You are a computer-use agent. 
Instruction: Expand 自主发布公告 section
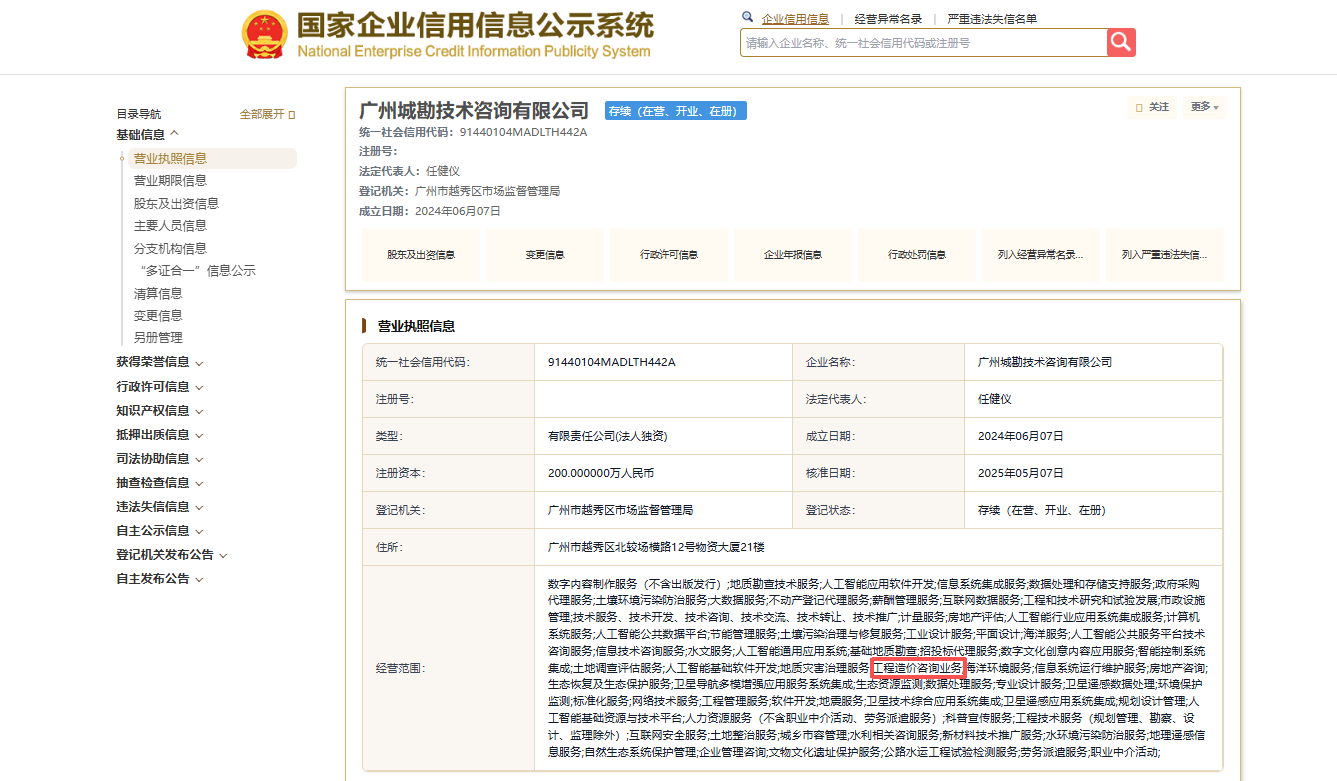160,579
